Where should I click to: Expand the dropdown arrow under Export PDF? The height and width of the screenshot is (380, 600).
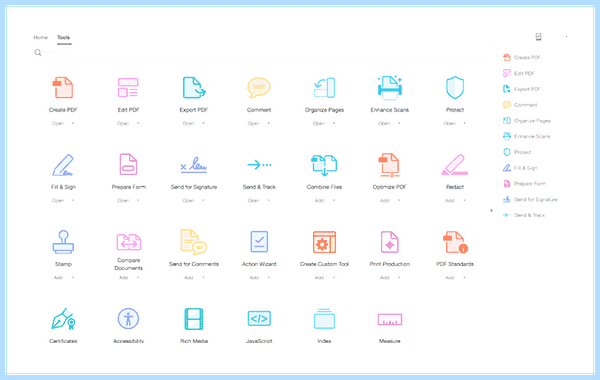(204, 123)
